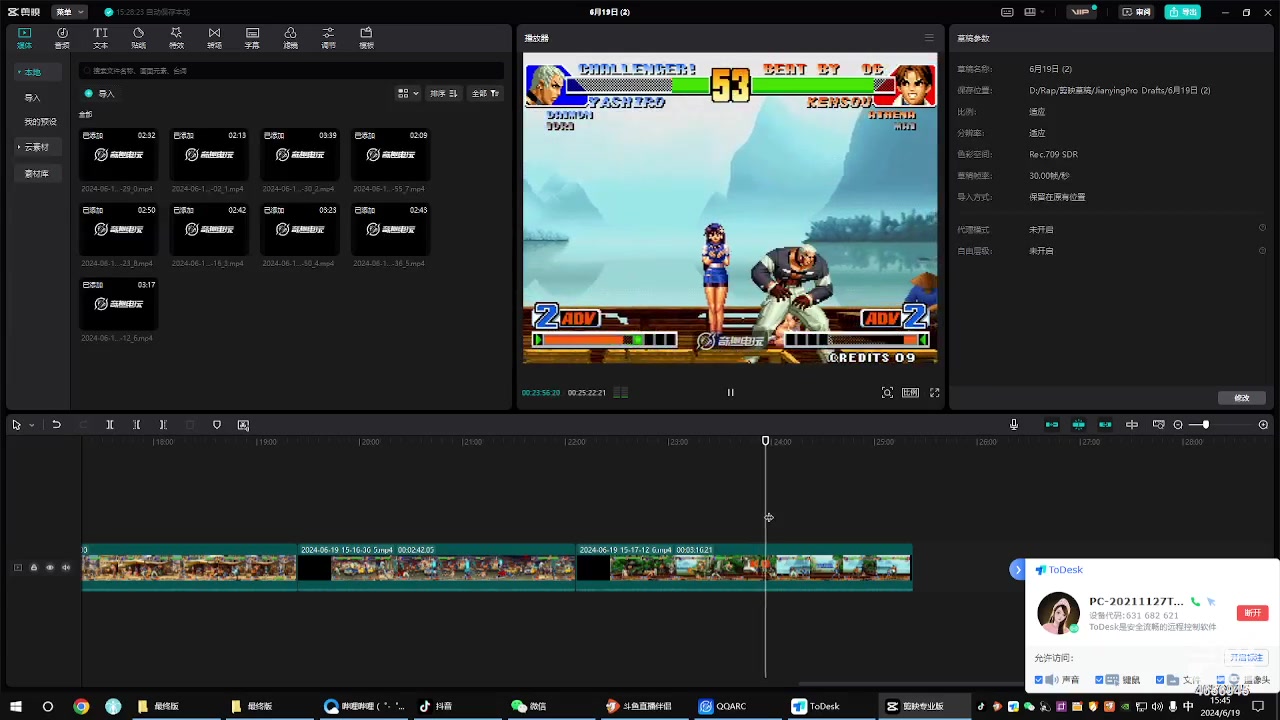Open the 菜单 dropdown menu
The width and height of the screenshot is (1280, 720).
click(x=69, y=12)
